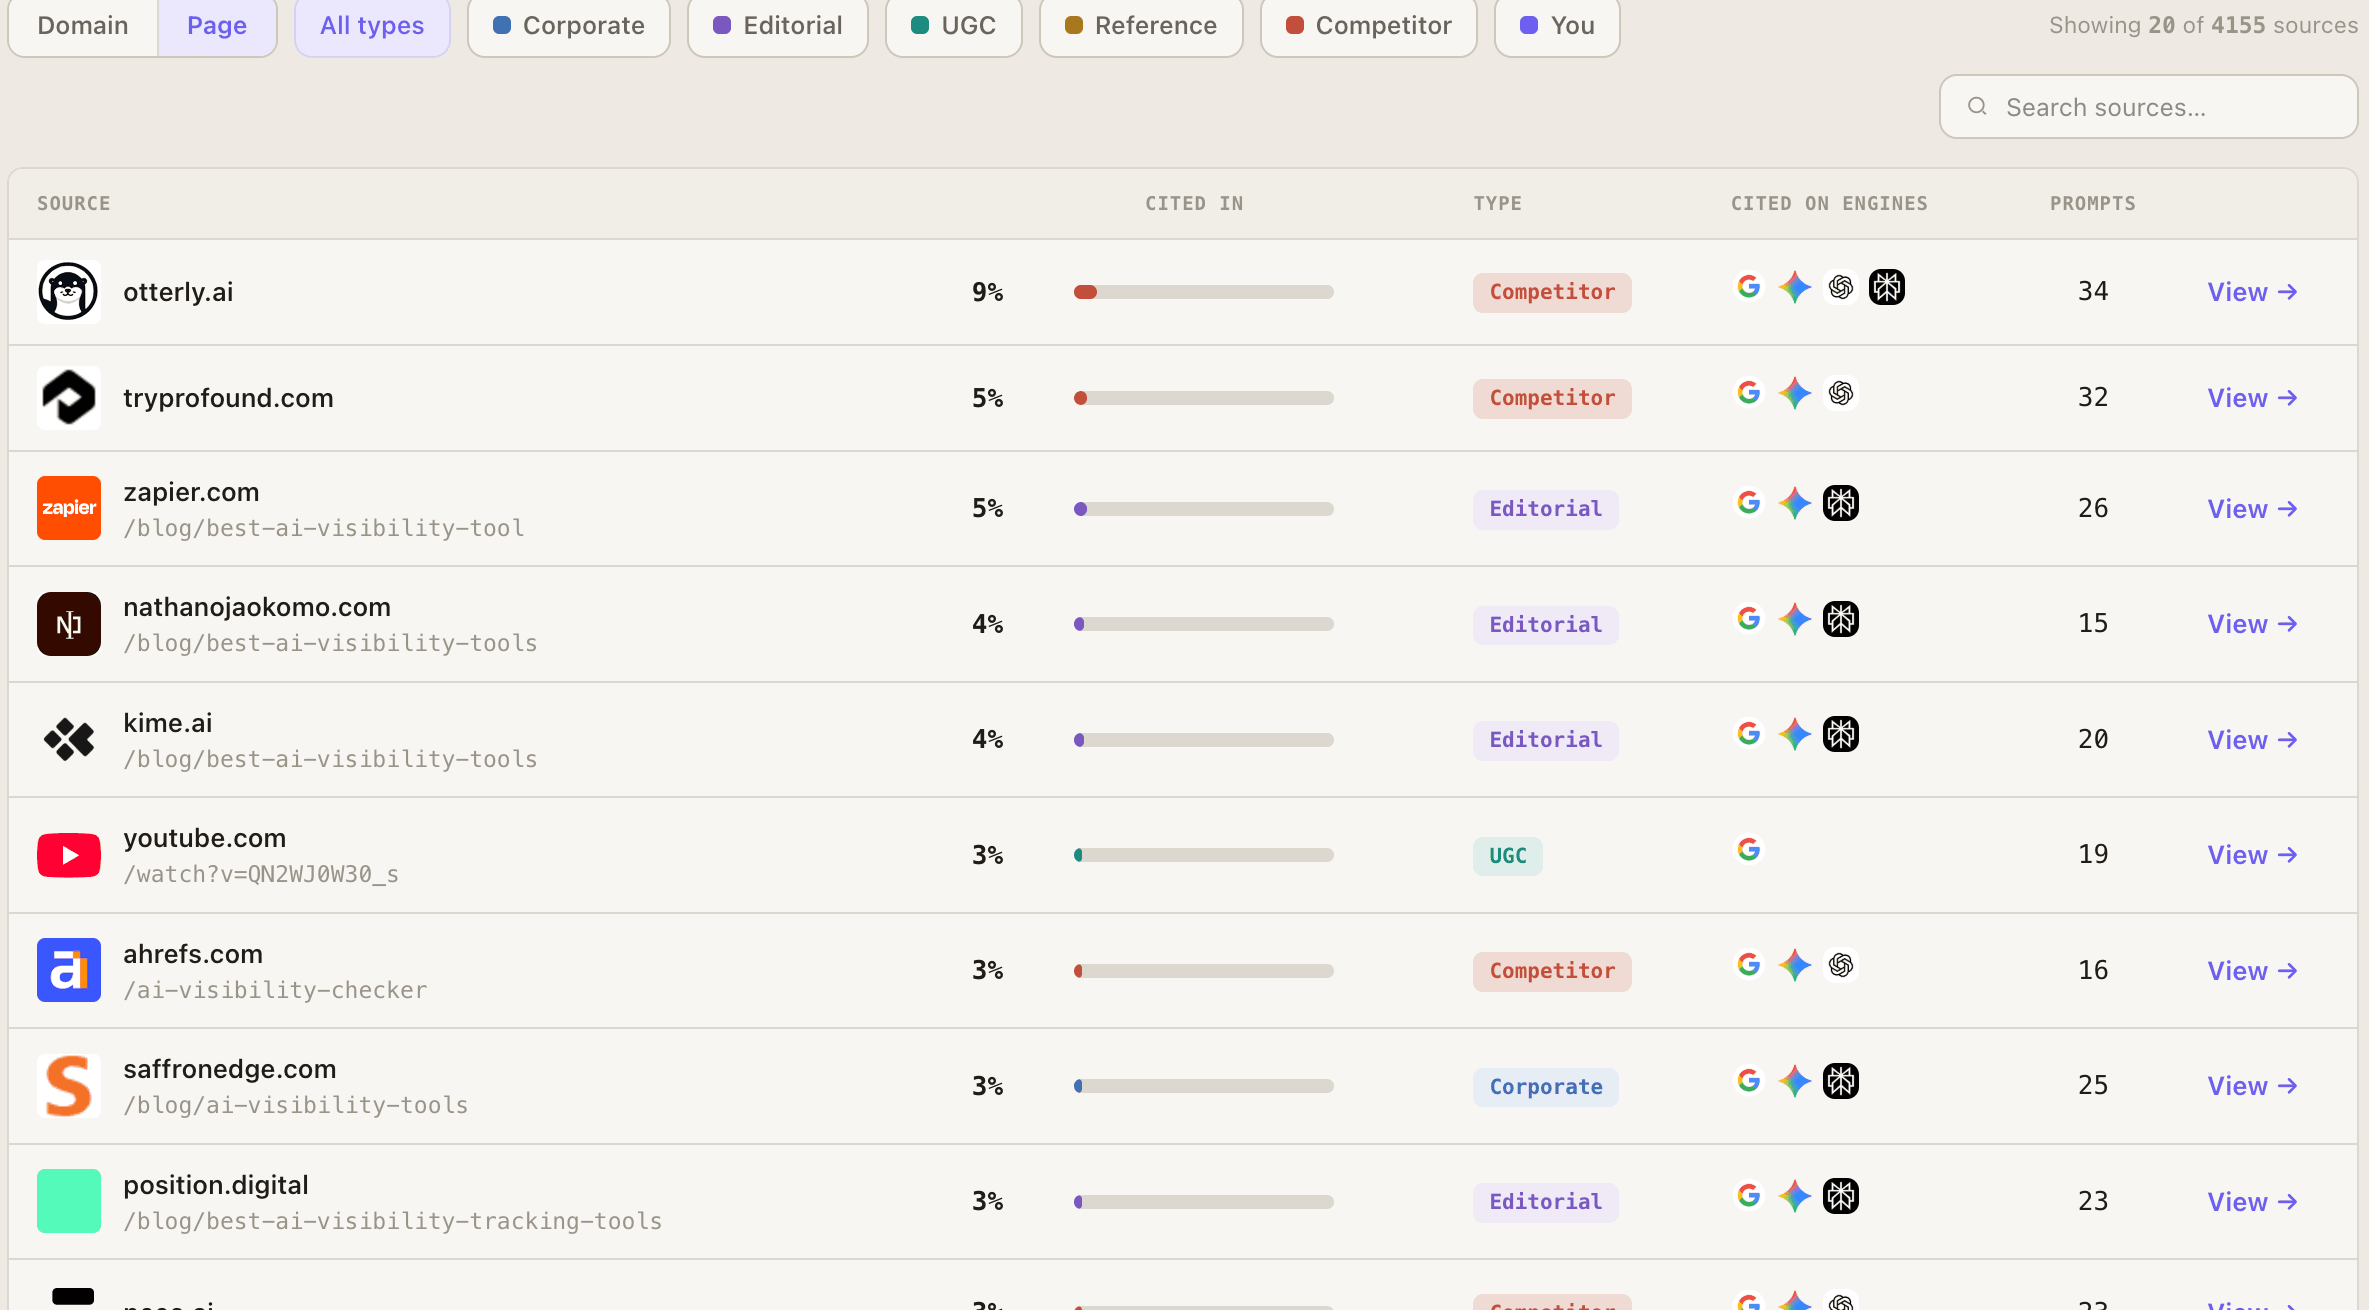Viewport: 2369px width, 1310px height.
Task: Click the nathanojaokomo.com site icon
Action: click(68, 624)
